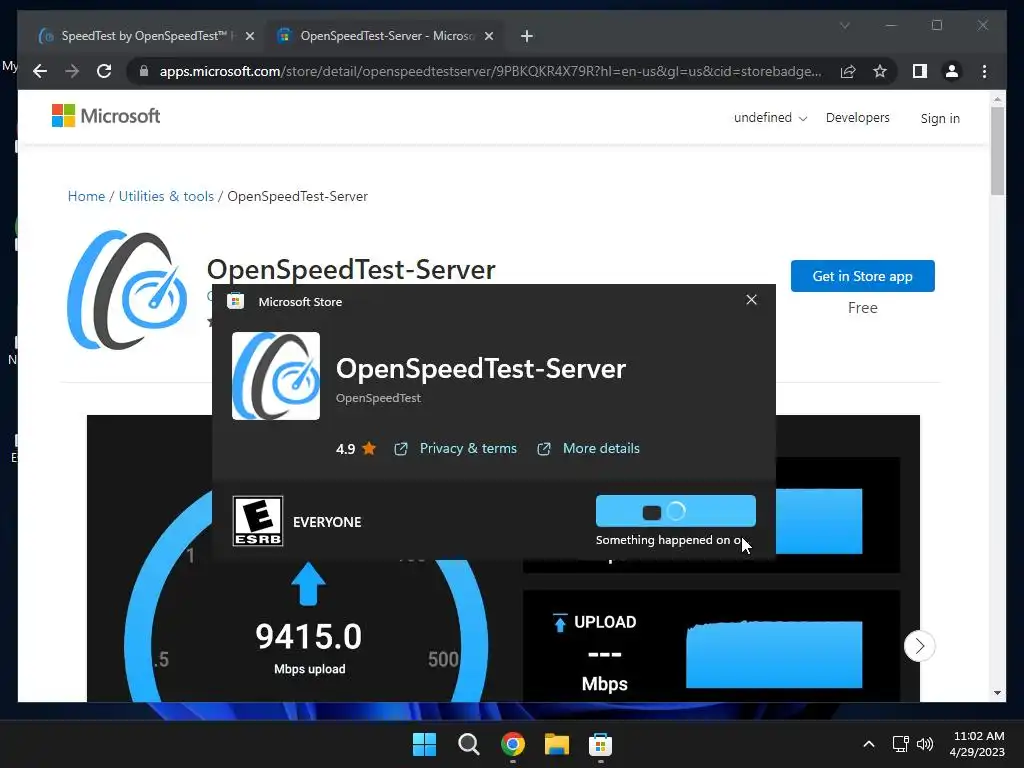Open Chrome side panel

click(920, 71)
